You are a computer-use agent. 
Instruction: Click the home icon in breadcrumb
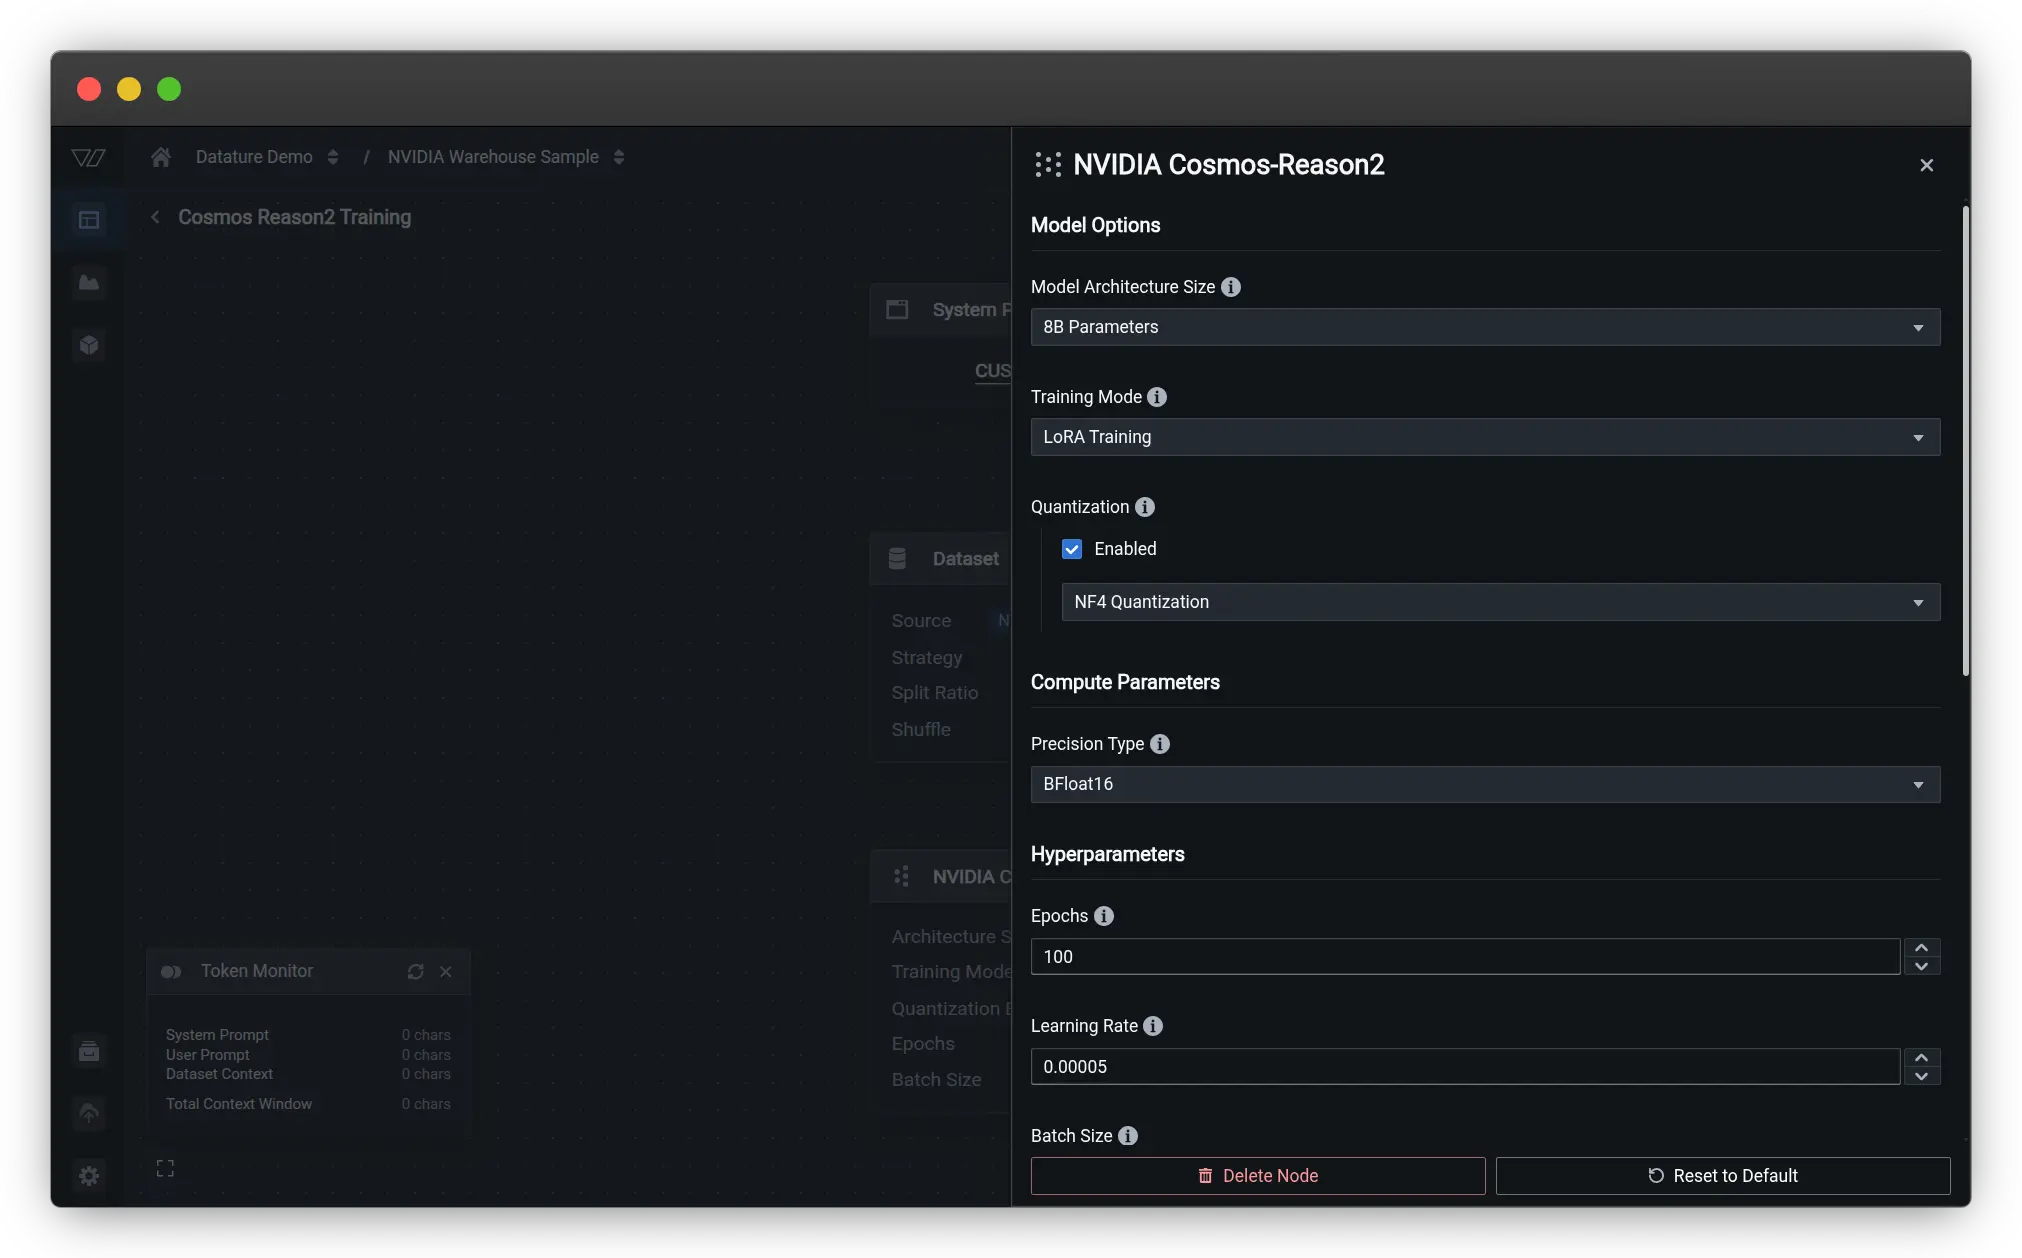[161, 157]
